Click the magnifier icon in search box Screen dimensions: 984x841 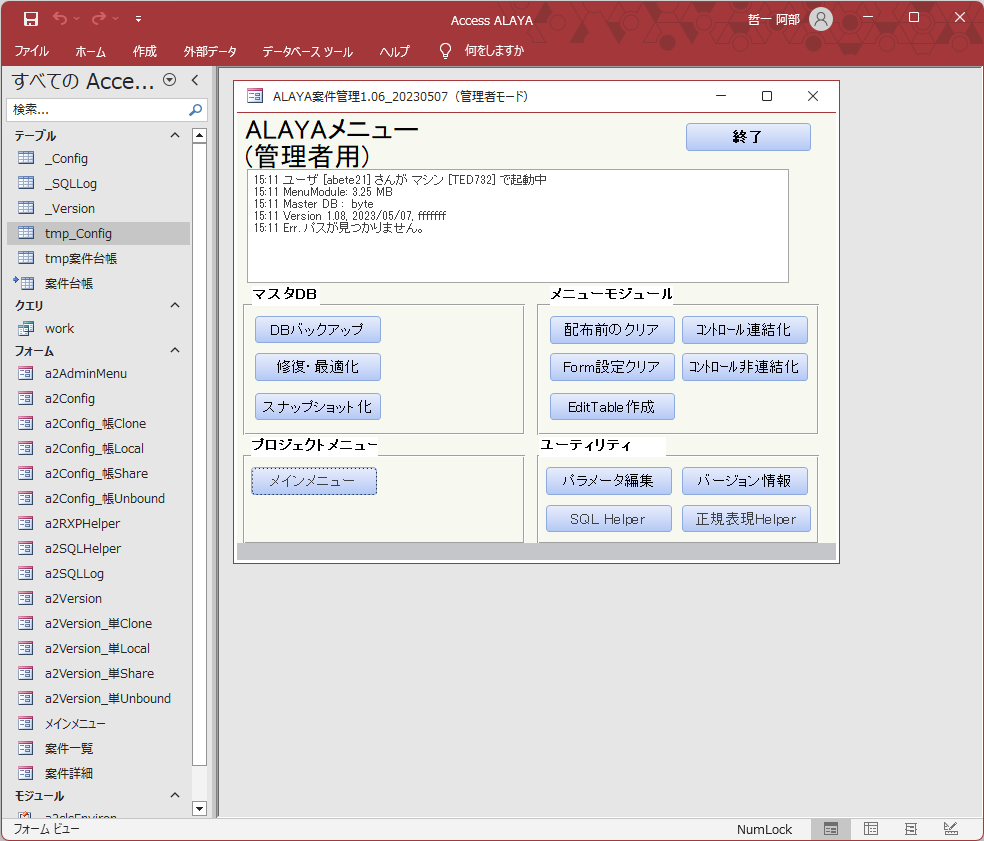196,110
